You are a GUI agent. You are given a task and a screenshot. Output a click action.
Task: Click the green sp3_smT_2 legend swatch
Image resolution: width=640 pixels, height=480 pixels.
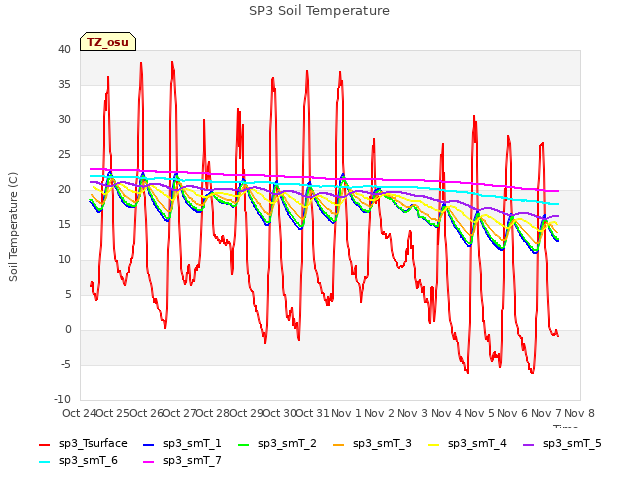point(244,445)
